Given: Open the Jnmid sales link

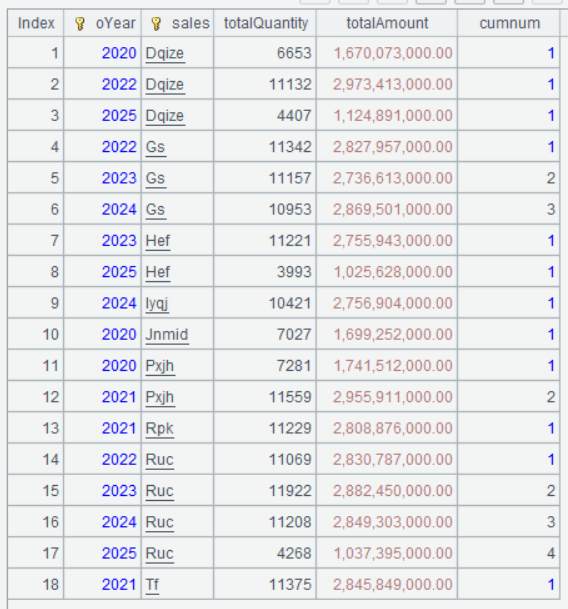Looking at the screenshot, I should point(167,335).
